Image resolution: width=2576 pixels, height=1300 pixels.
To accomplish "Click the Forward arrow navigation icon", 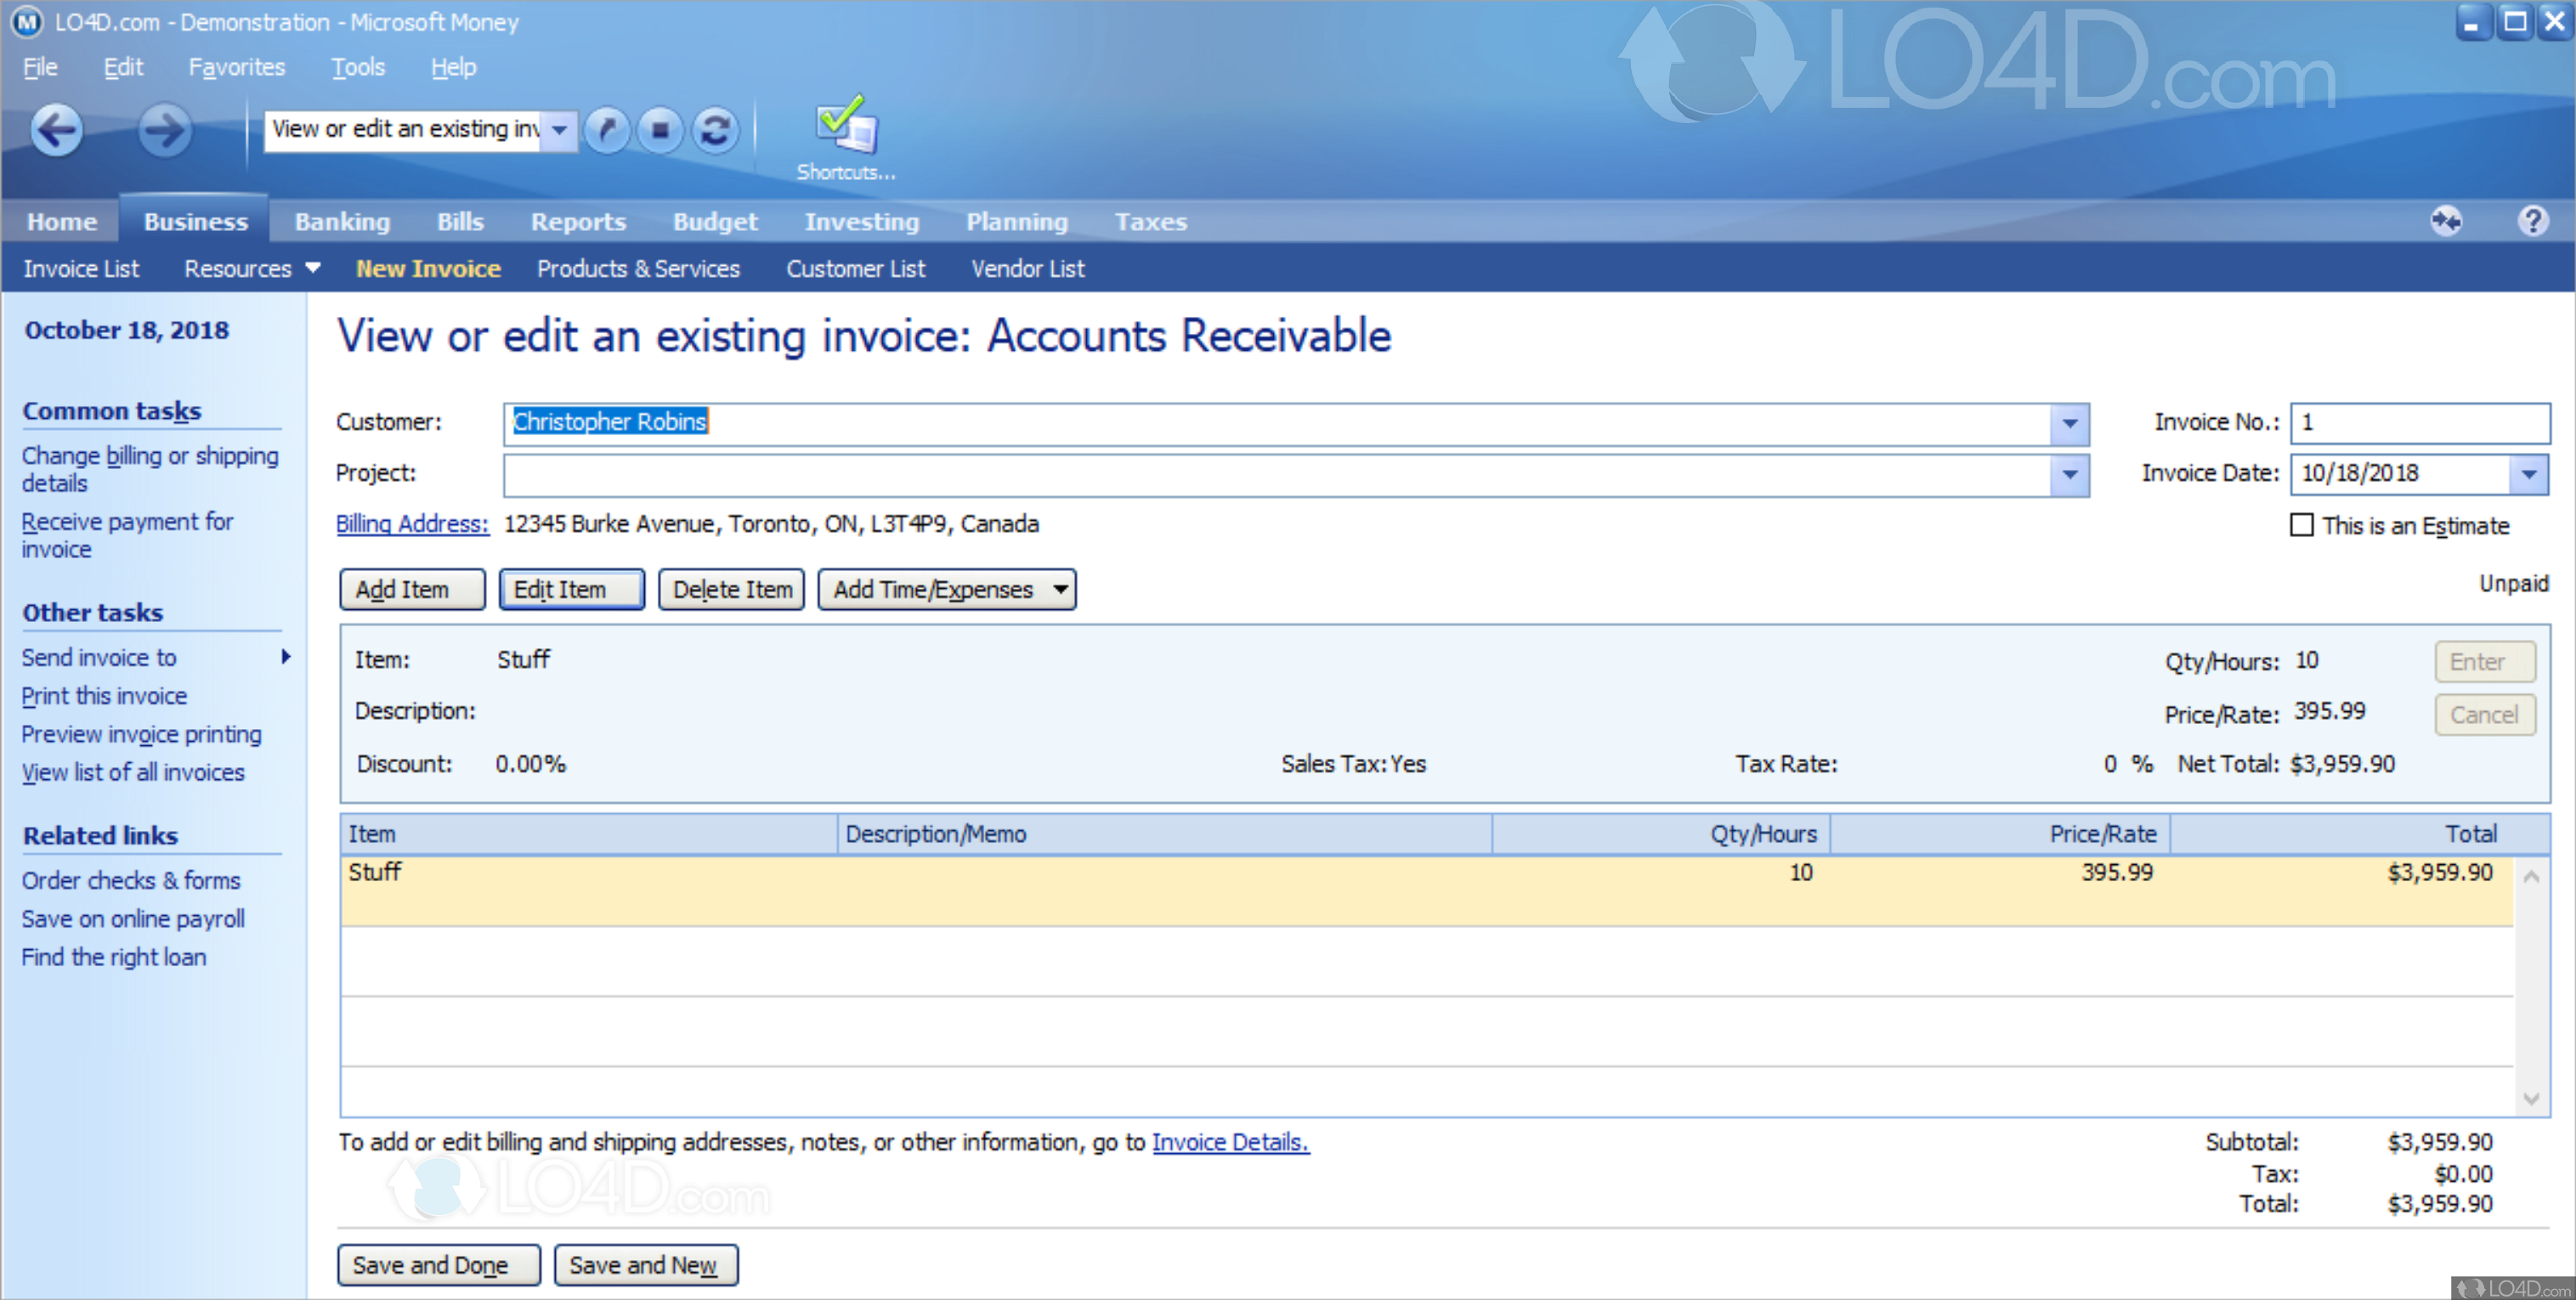I will point(164,130).
